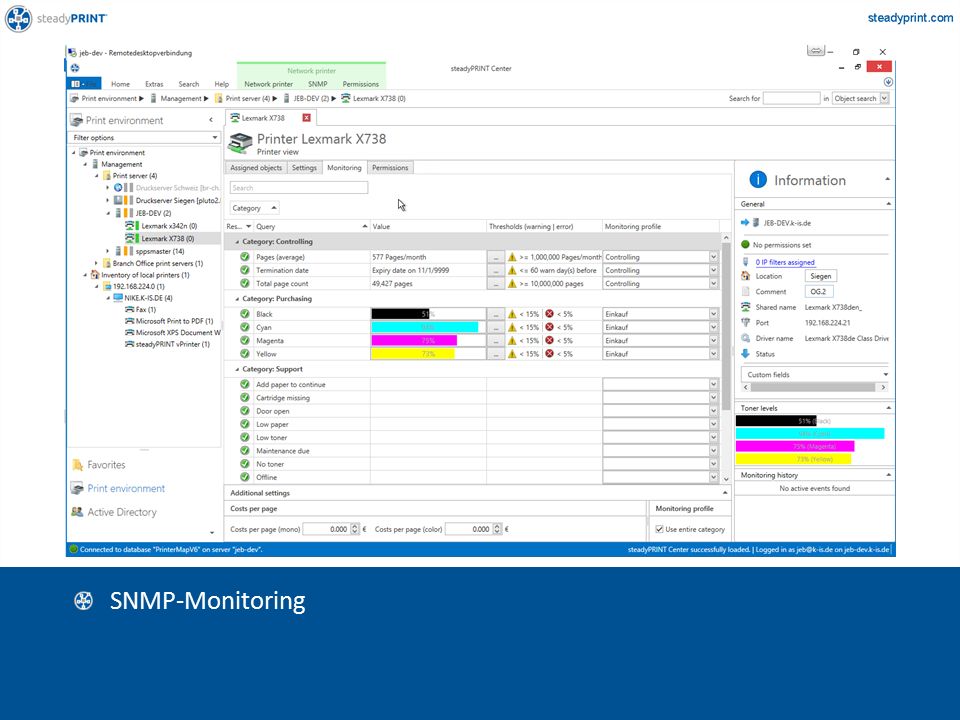Expand Branch Office print servers node
Image resolution: width=960 pixels, height=720 pixels.
point(96,263)
